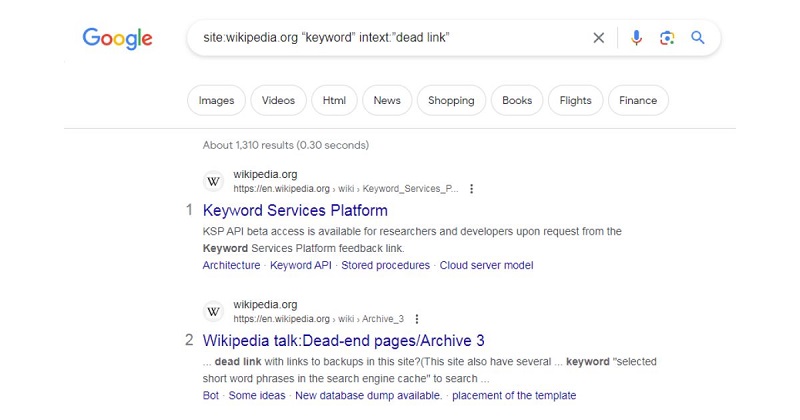Image resolution: width=800 pixels, height=420 pixels.
Task: Open the Architecture sitelink
Action: coord(231,265)
